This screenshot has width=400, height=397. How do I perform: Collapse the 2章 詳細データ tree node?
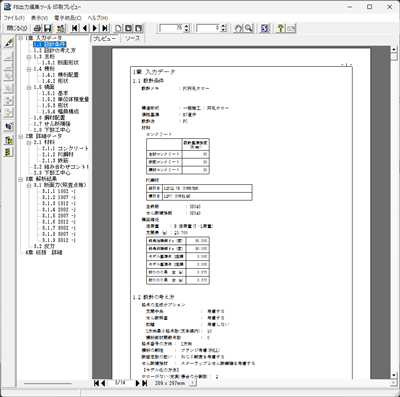pyautogui.click(x=21, y=136)
